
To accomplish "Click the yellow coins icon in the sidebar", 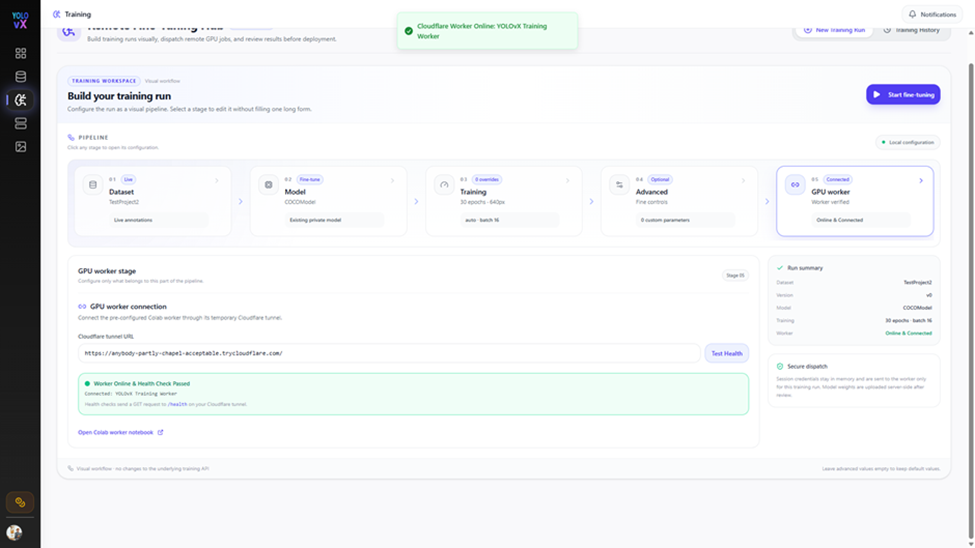I will point(20,502).
